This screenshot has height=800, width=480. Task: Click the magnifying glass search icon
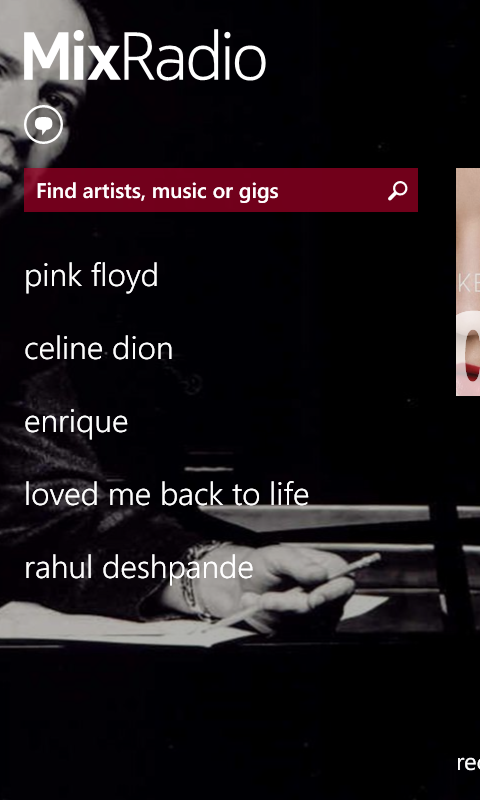tap(397, 191)
